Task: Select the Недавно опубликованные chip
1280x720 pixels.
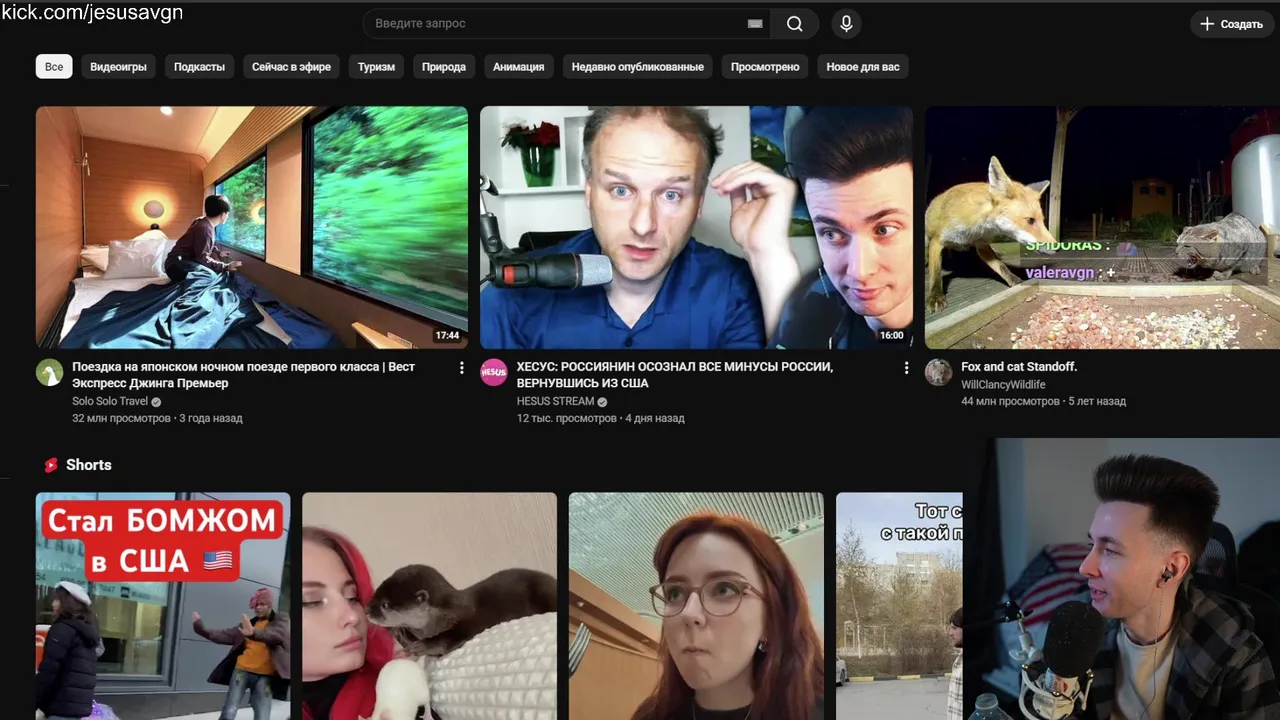Action: (x=637, y=67)
